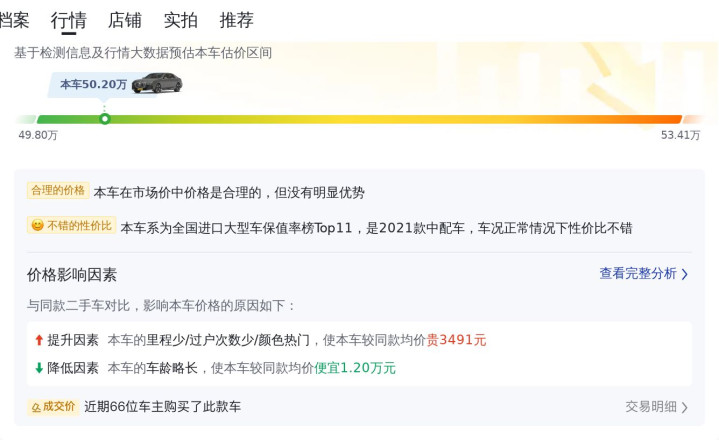The height and width of the screenshot is (440, 719).
Task: Click the 成交价 badge icon
Action: point(36,407)
